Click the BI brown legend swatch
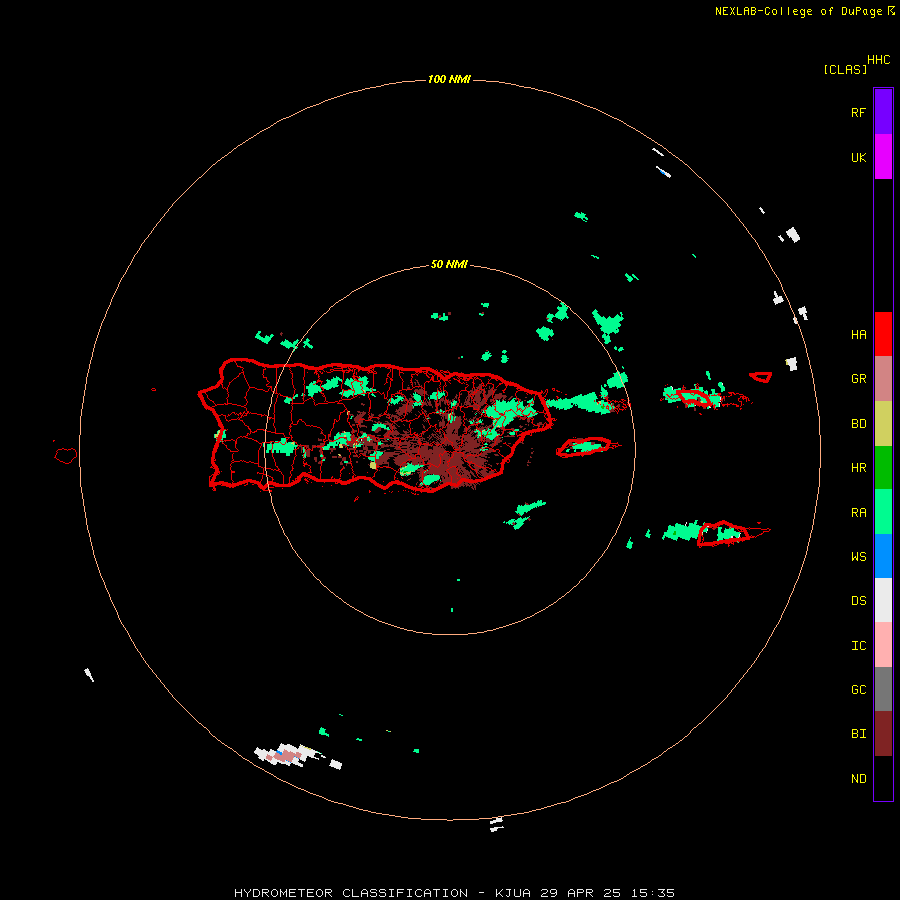Screen dimensions: 900x900 (x=883, y=734)
